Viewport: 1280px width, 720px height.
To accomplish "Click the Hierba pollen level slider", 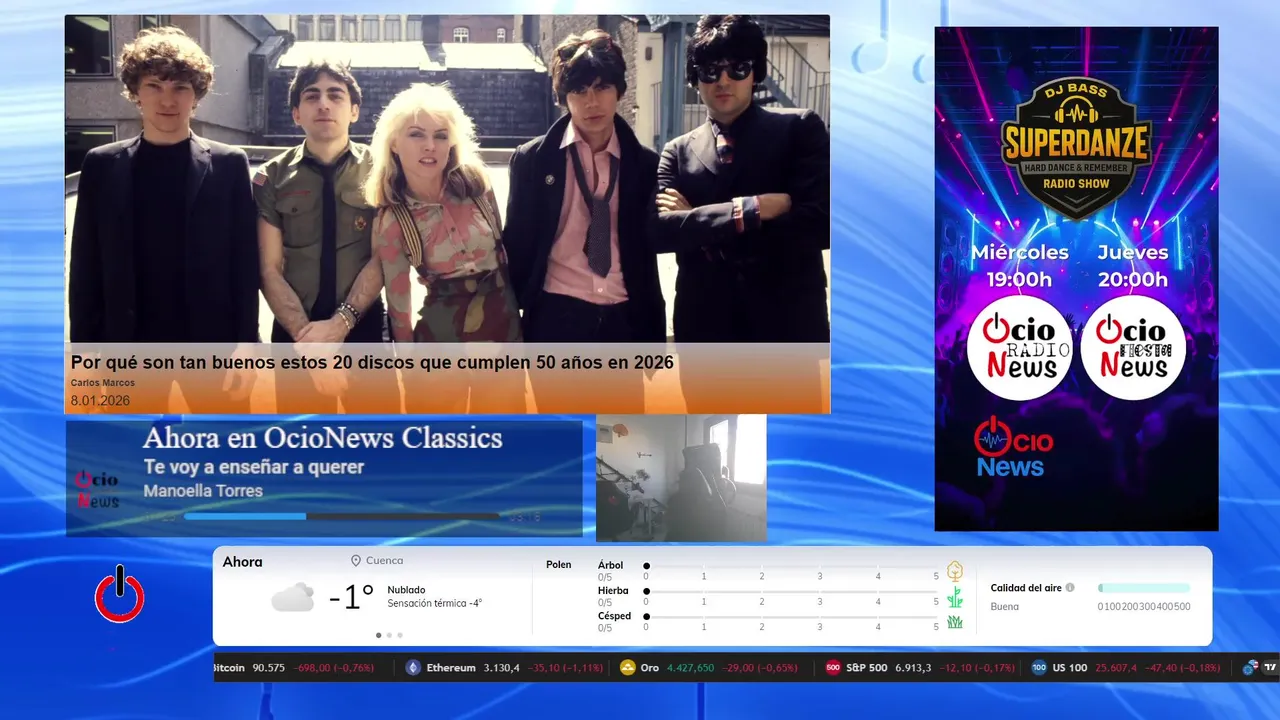I will tap(791, 592).
